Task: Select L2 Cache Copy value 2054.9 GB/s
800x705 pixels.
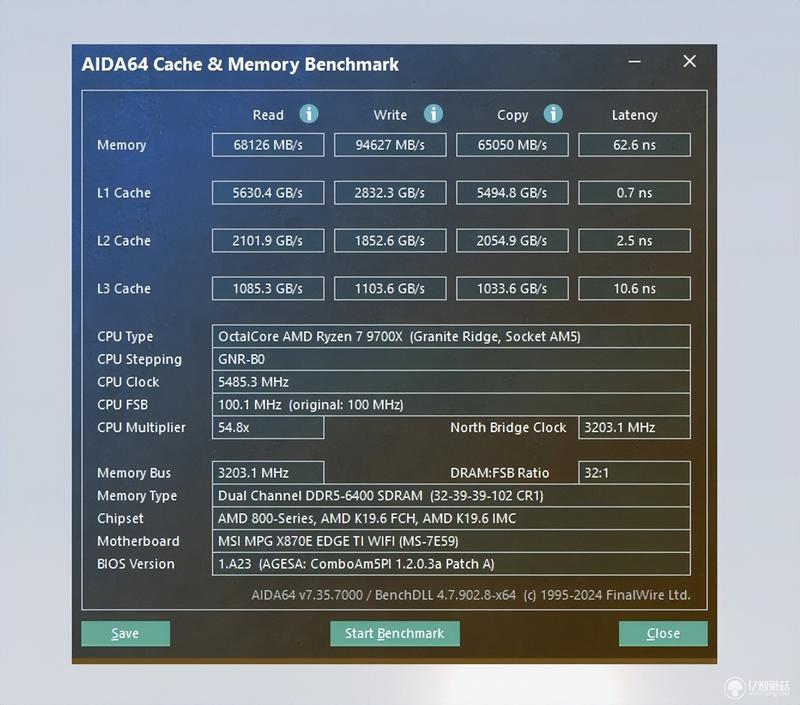Action: pos(512,241)
